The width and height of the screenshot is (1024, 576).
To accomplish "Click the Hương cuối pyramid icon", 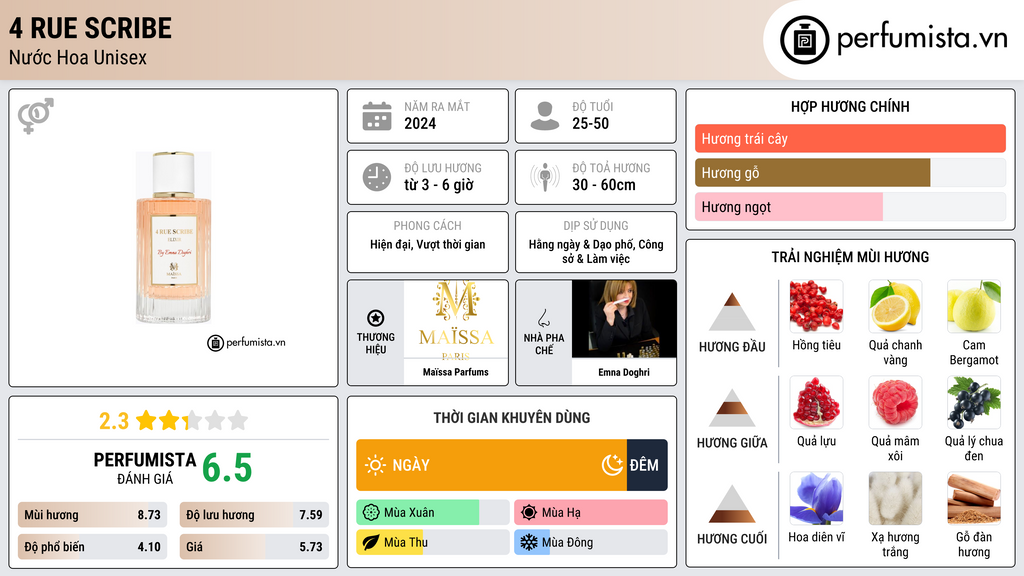I will [732, 504].
